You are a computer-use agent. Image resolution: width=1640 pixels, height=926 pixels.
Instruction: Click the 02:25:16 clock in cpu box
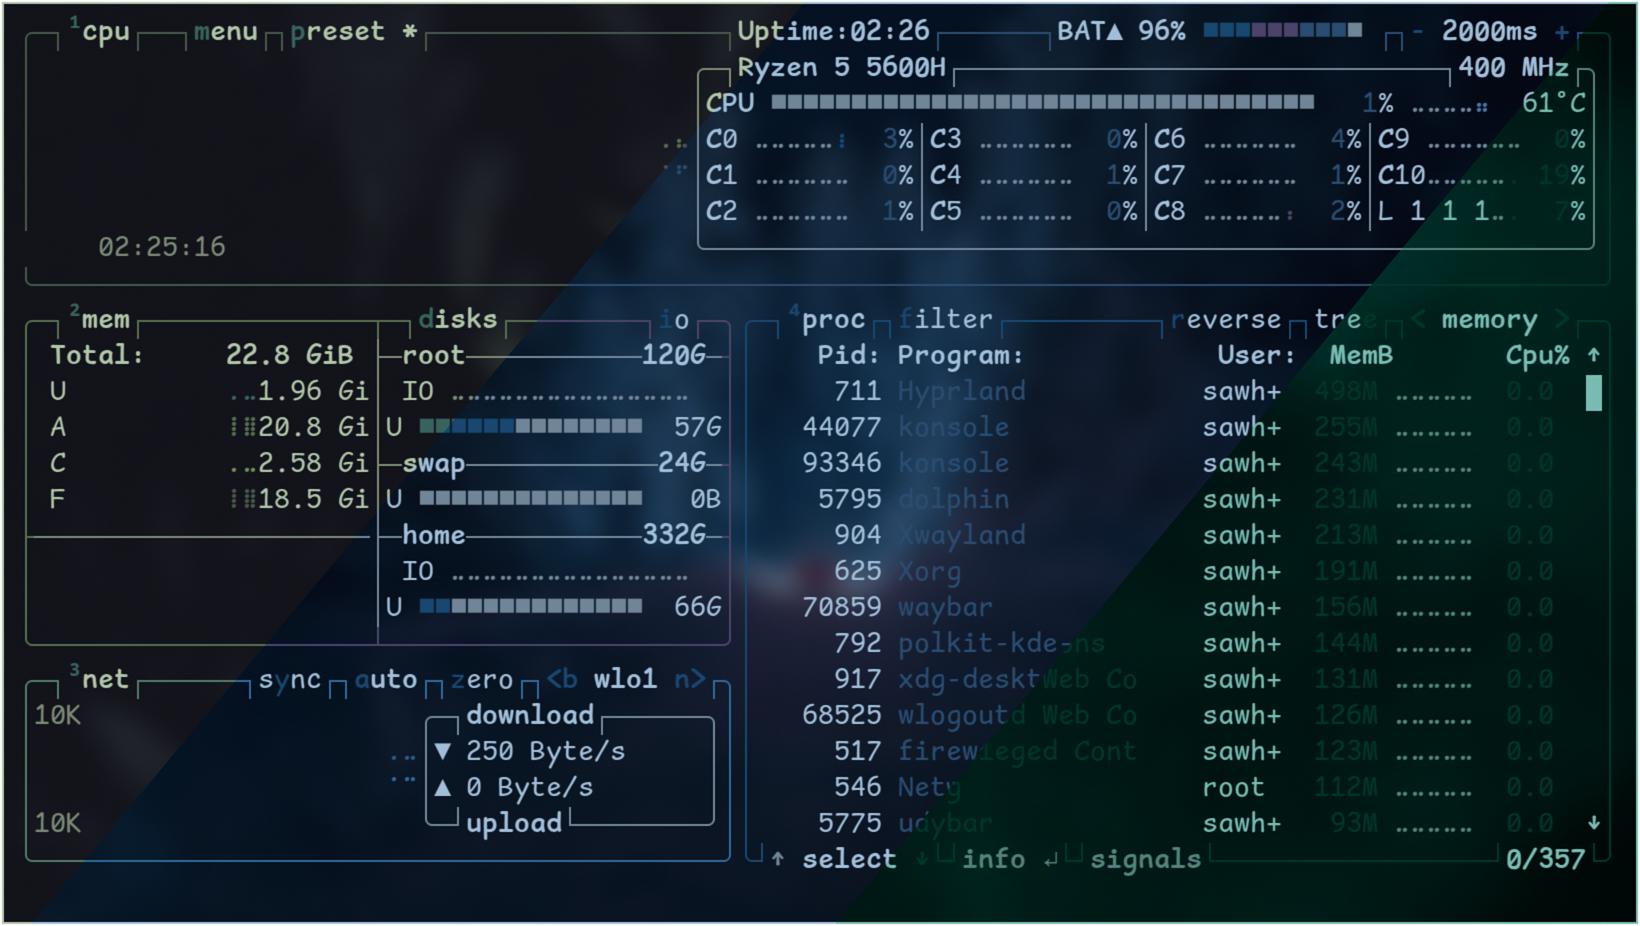pyautogui.click(x=161, y=247)
